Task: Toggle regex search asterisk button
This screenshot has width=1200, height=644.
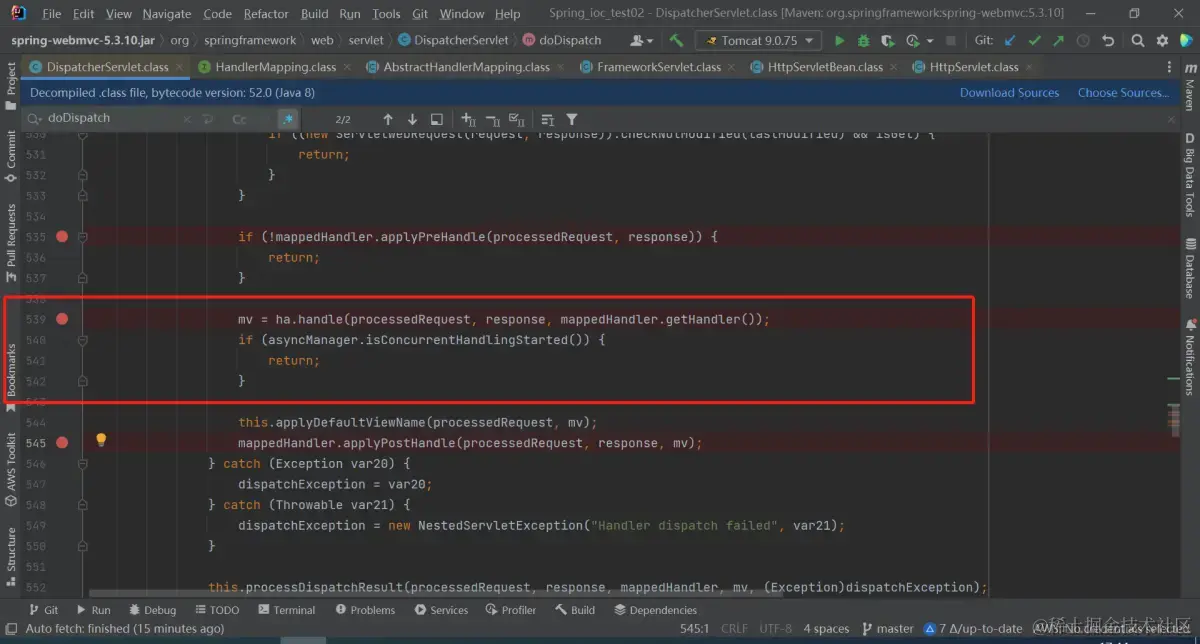Action: pyautogui.click(x=287, y=119)
